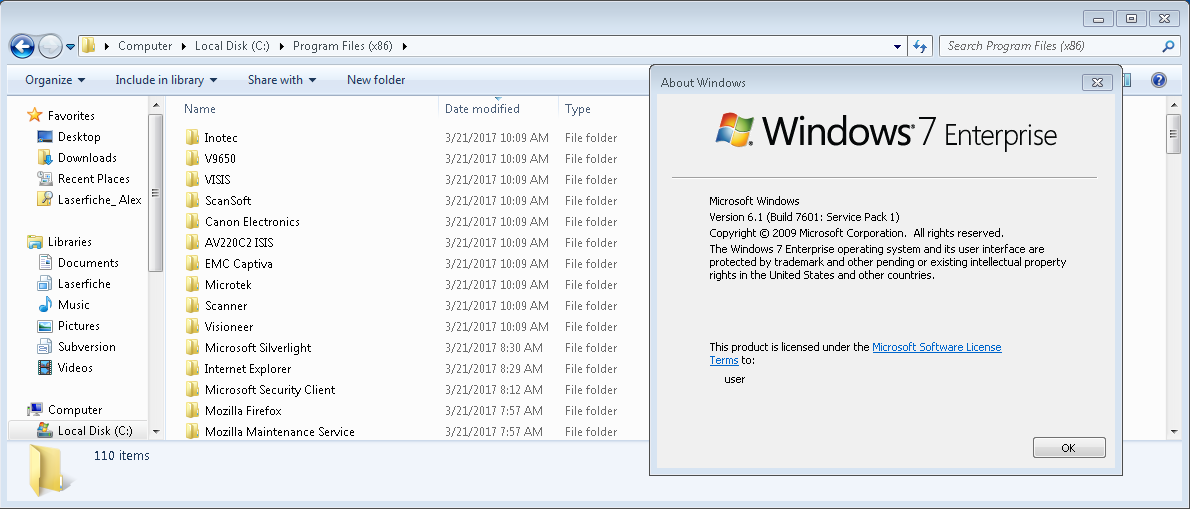Click the Back navigation arrow button
Viewport: 1190px width, 509px height.
(22, 46)
